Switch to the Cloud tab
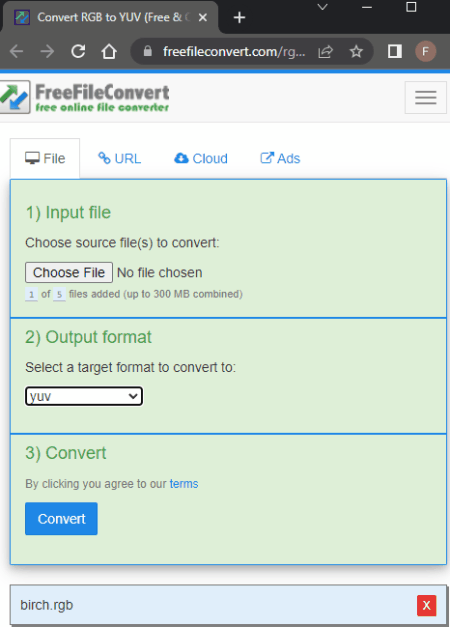 coord(201,158)
